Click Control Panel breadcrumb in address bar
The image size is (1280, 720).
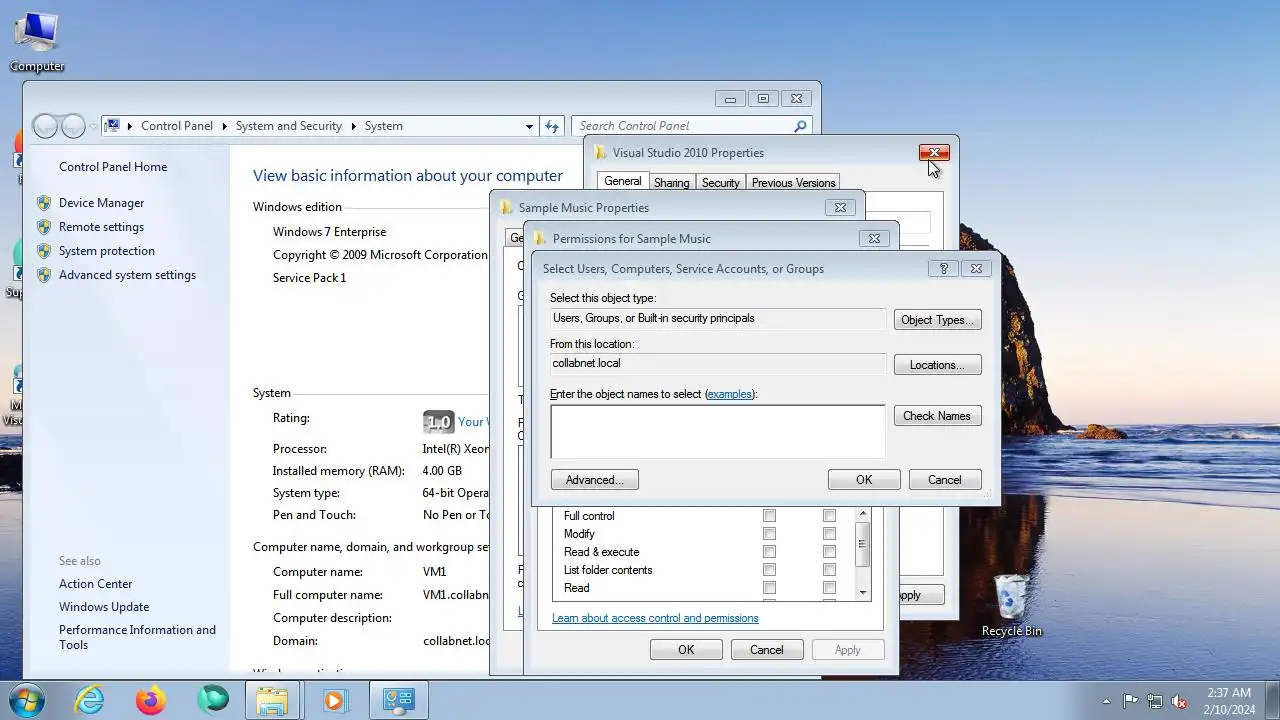[177, 126]
